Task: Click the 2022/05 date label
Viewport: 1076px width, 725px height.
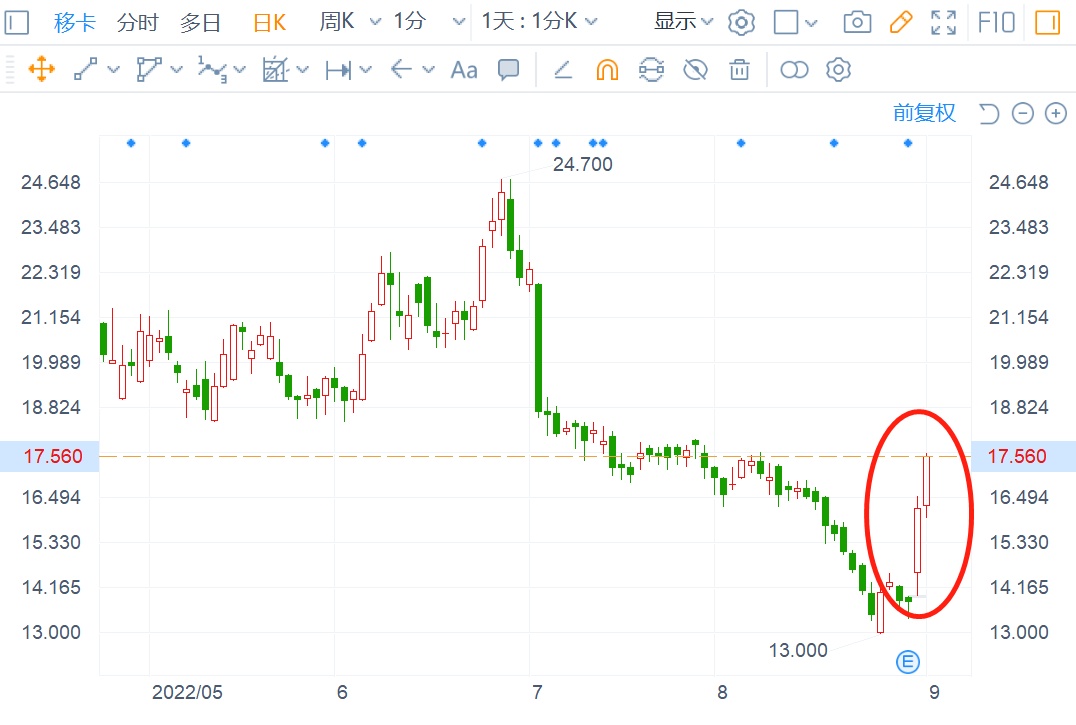Action: (187, 692)
